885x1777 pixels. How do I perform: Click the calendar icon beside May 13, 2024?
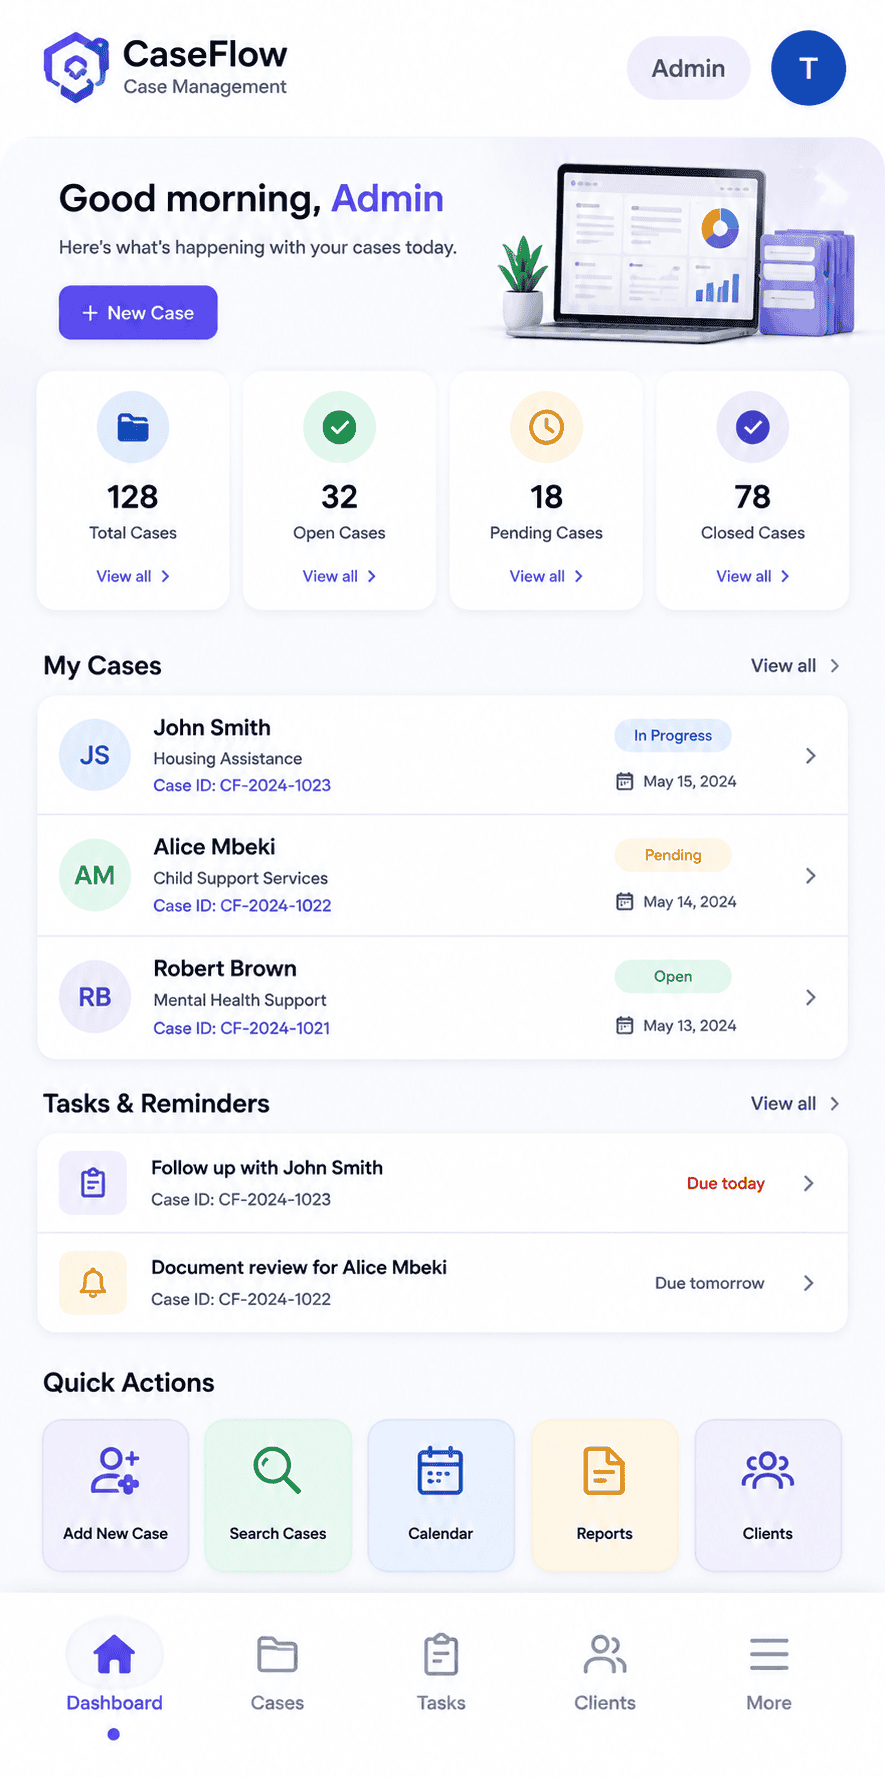tap(625, 1025)
